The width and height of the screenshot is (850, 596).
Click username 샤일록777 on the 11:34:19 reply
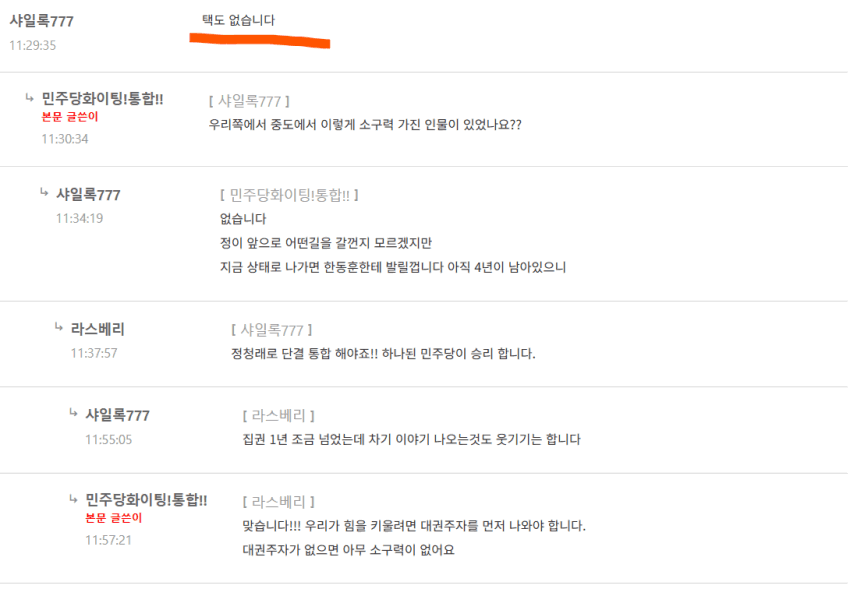[x=88, y=195]
